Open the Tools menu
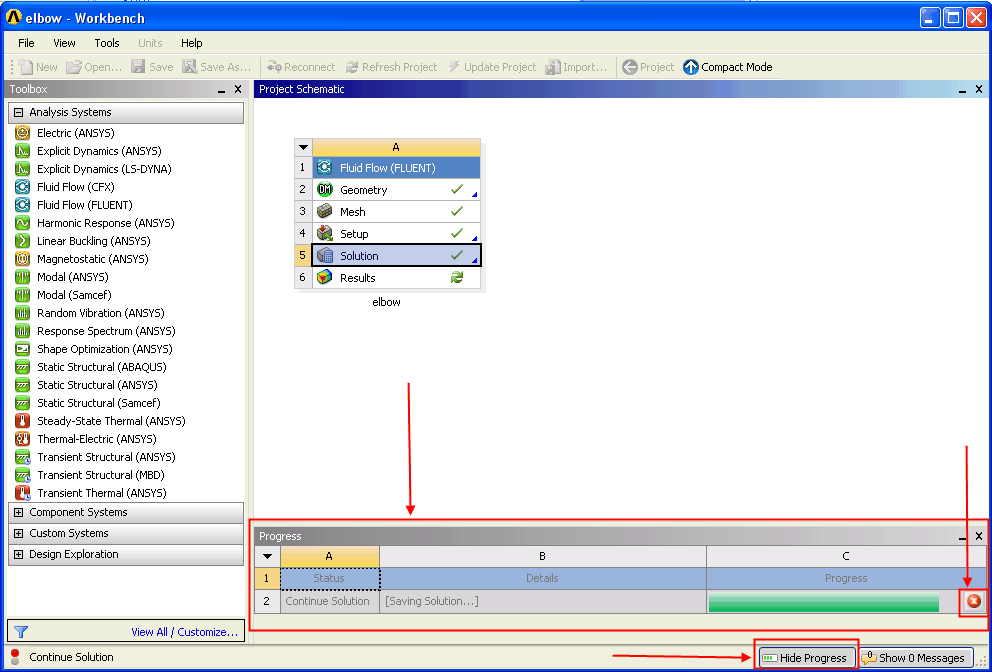The image size is (992, 672). 107,43
